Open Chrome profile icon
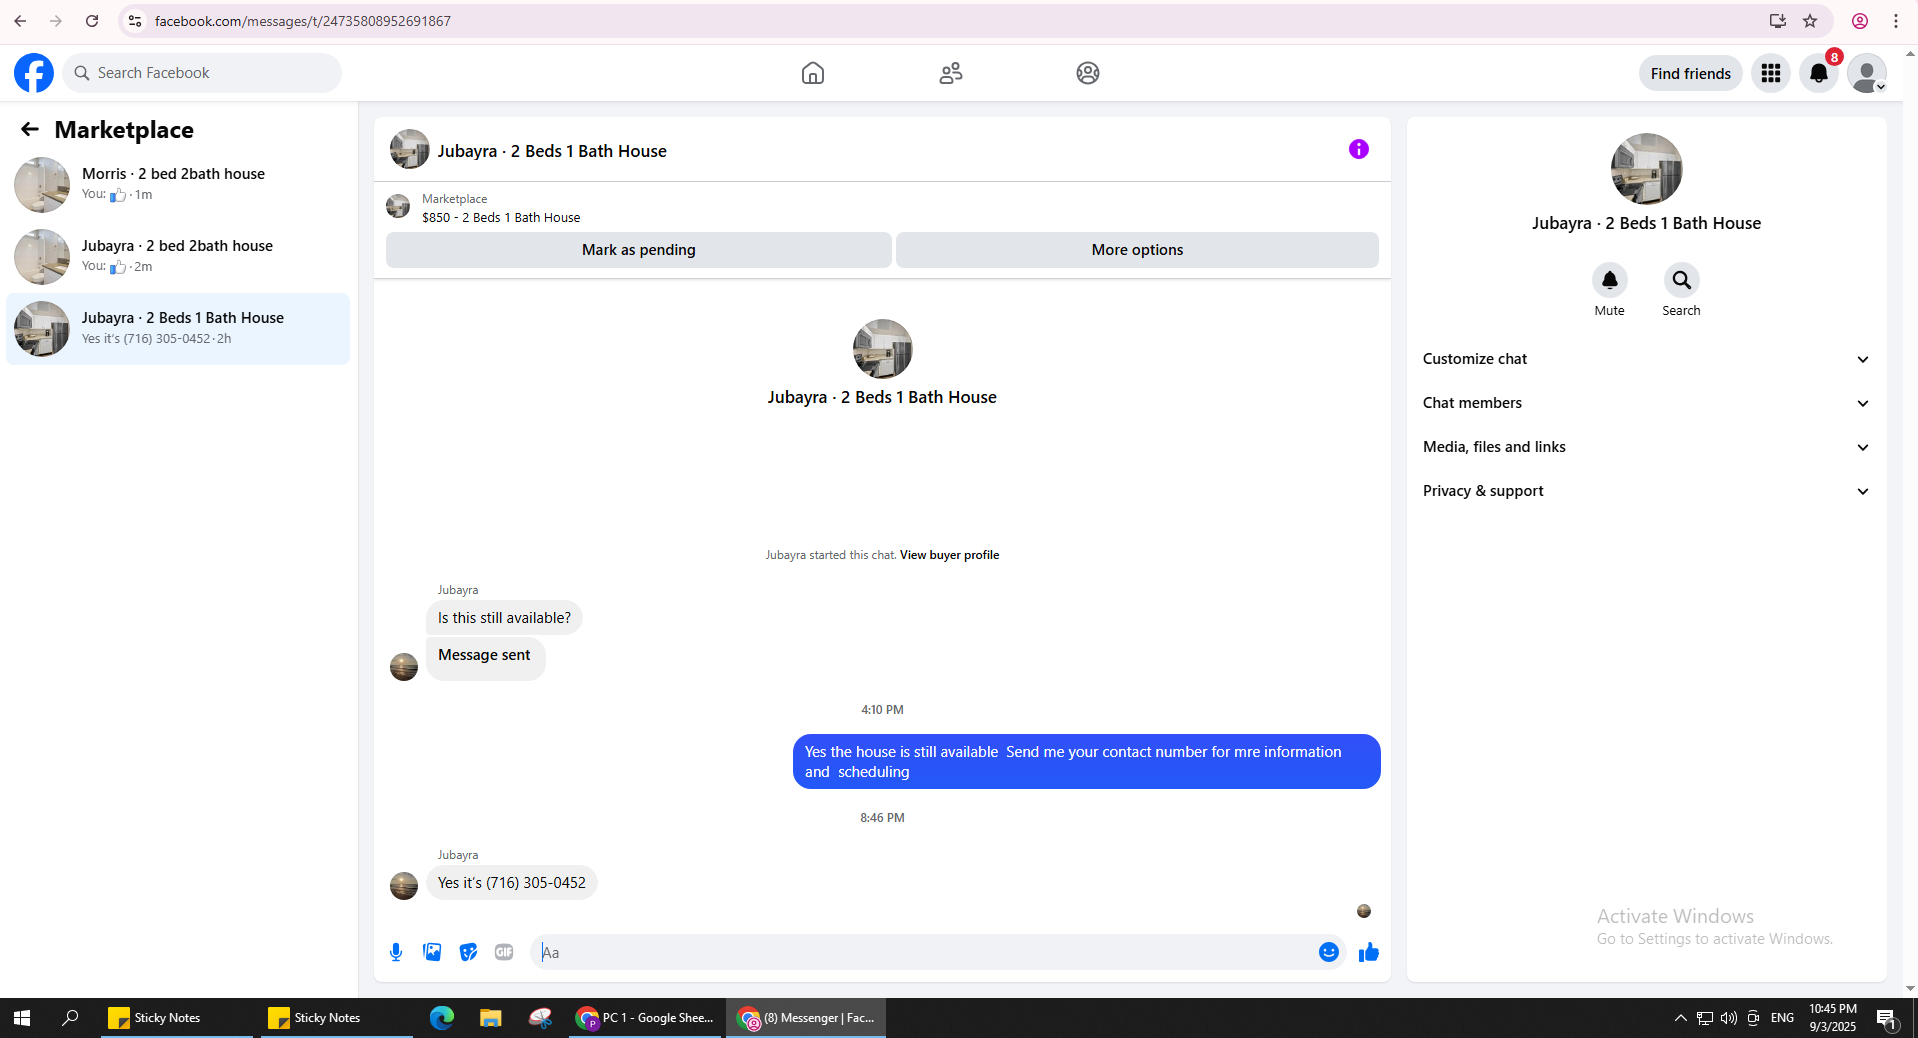1918x1038 pixels. pyautogui.click(x=1860, y=21)
